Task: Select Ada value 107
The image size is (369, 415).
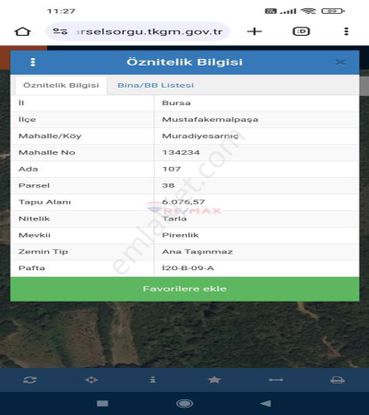Action: pyautogui.click(x=171, y=169)
